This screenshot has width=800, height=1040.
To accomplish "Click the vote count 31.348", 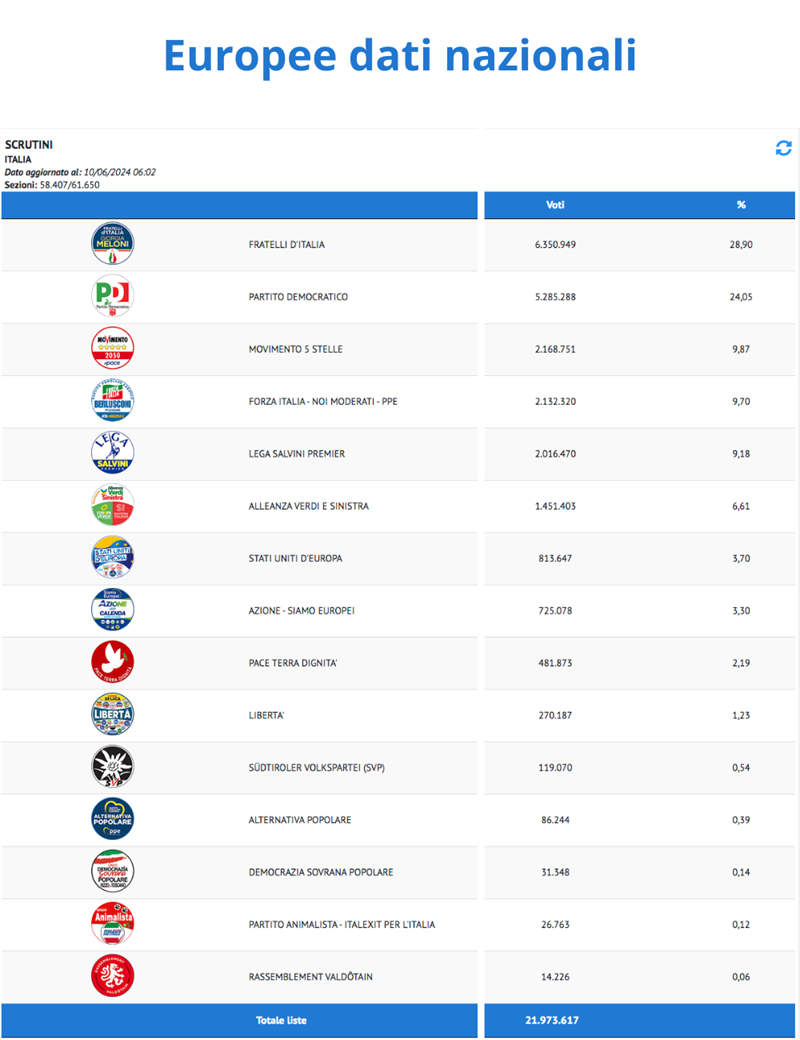I will tap(555, 873).
